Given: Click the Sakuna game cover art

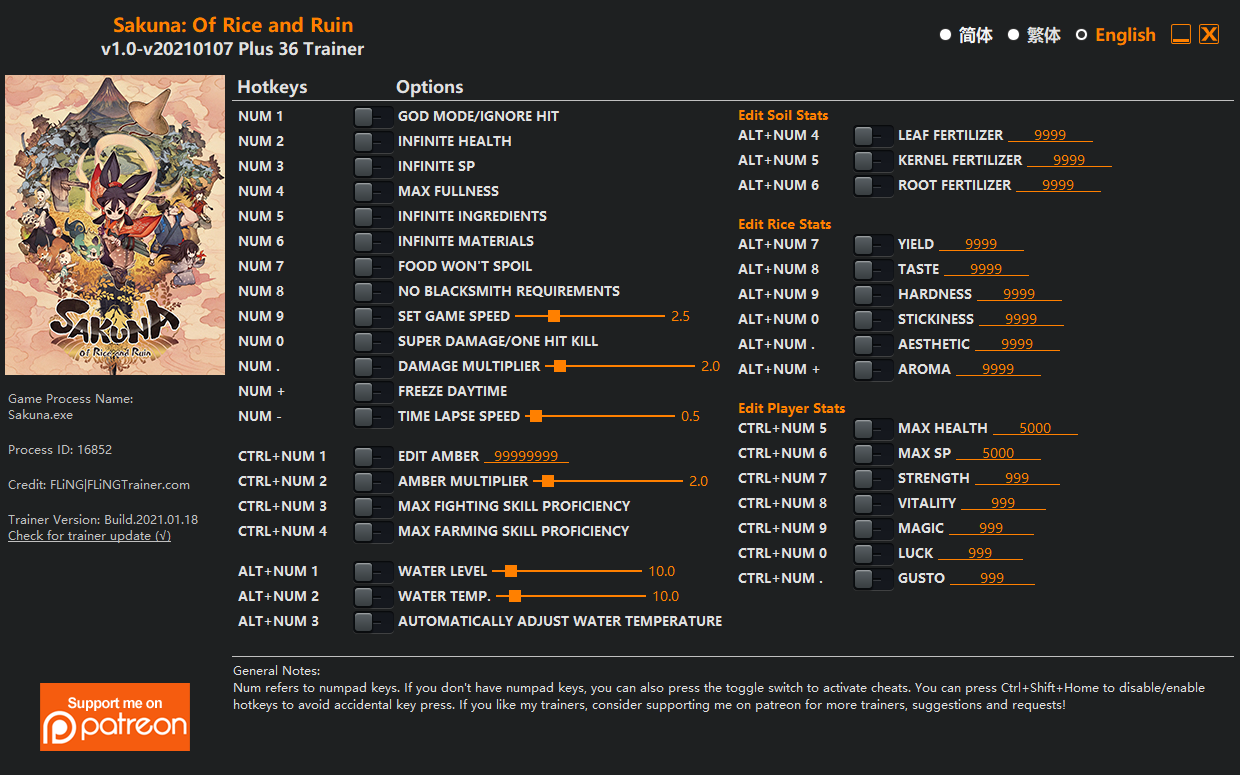Looking at the screenshot, I should coord(115,225).
